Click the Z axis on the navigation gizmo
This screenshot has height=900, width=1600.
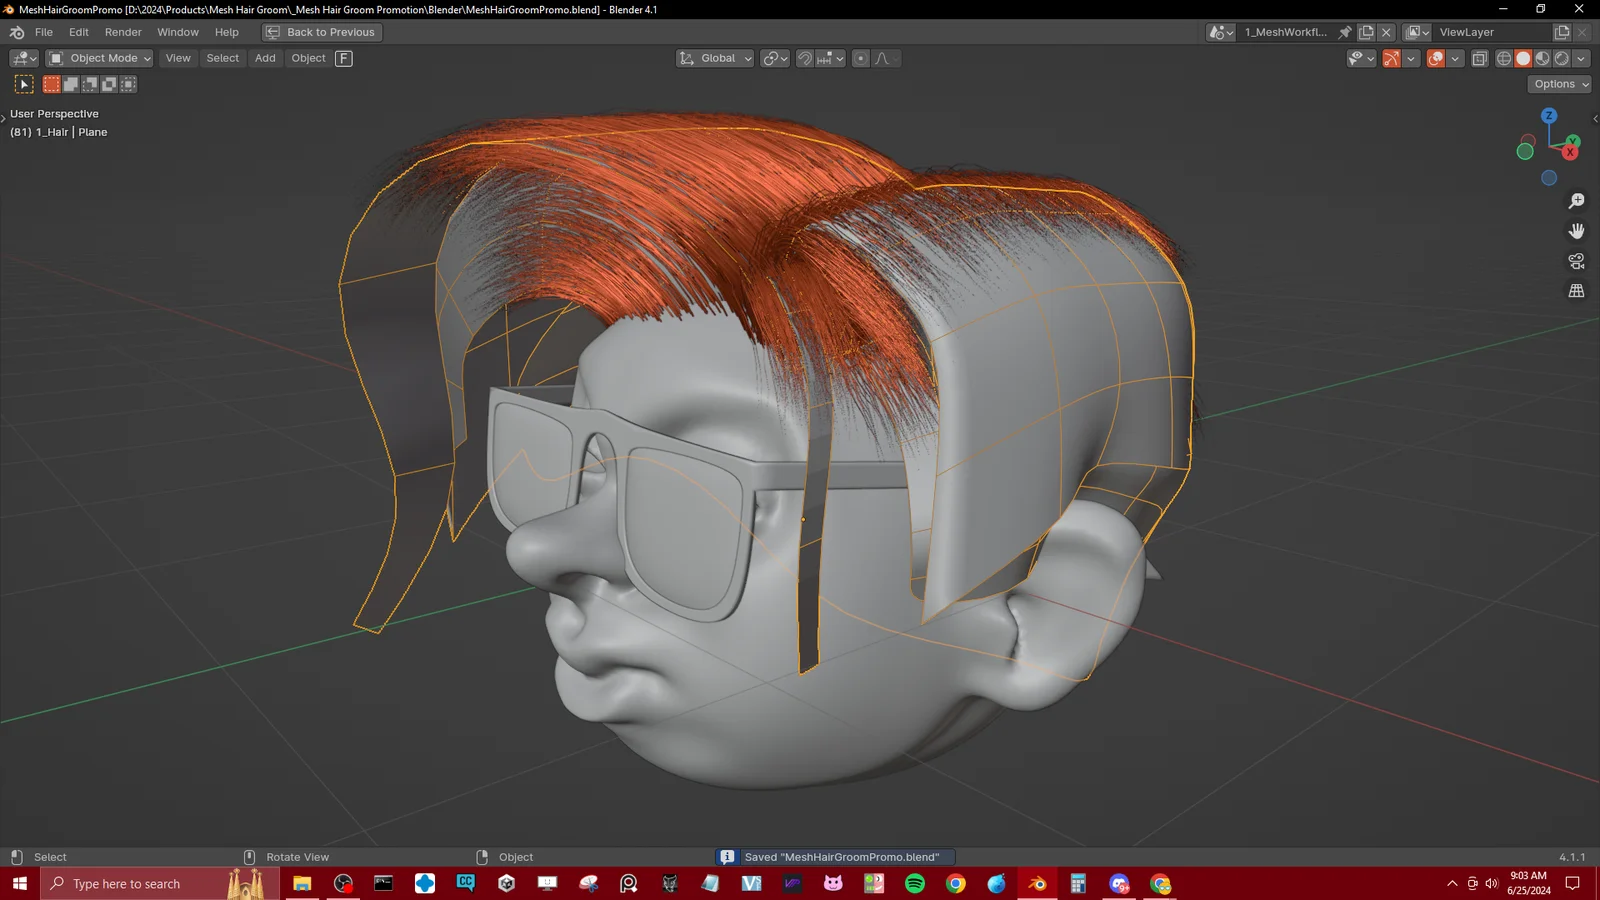[x=1549, y=116]
